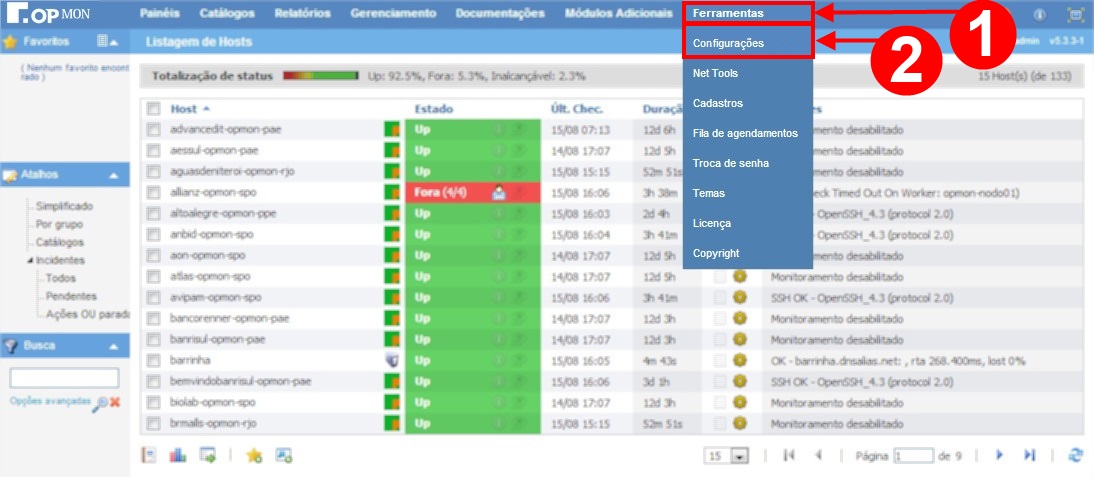Click the Busca search input field

[64, 378]
